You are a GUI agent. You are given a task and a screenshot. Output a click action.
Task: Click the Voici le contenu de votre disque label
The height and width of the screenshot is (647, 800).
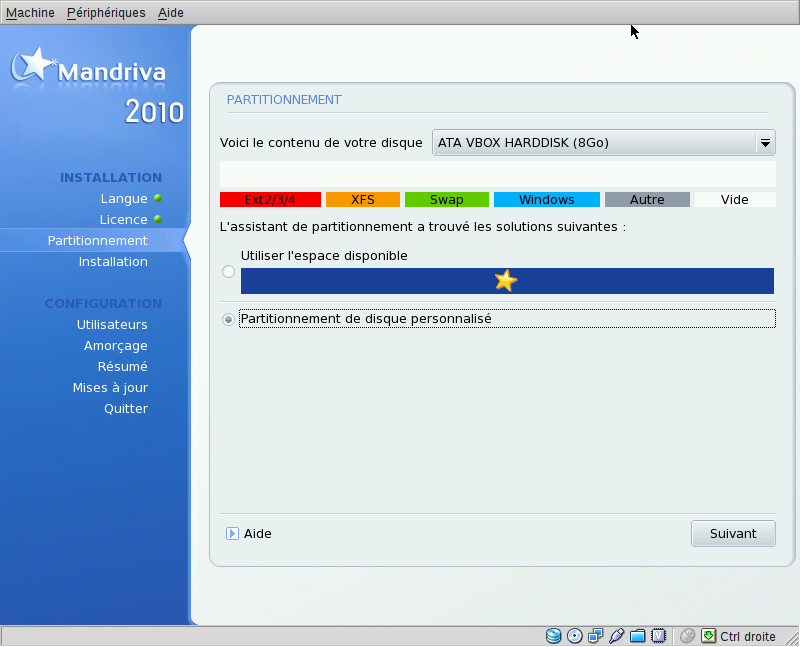[x=321, y=143]
